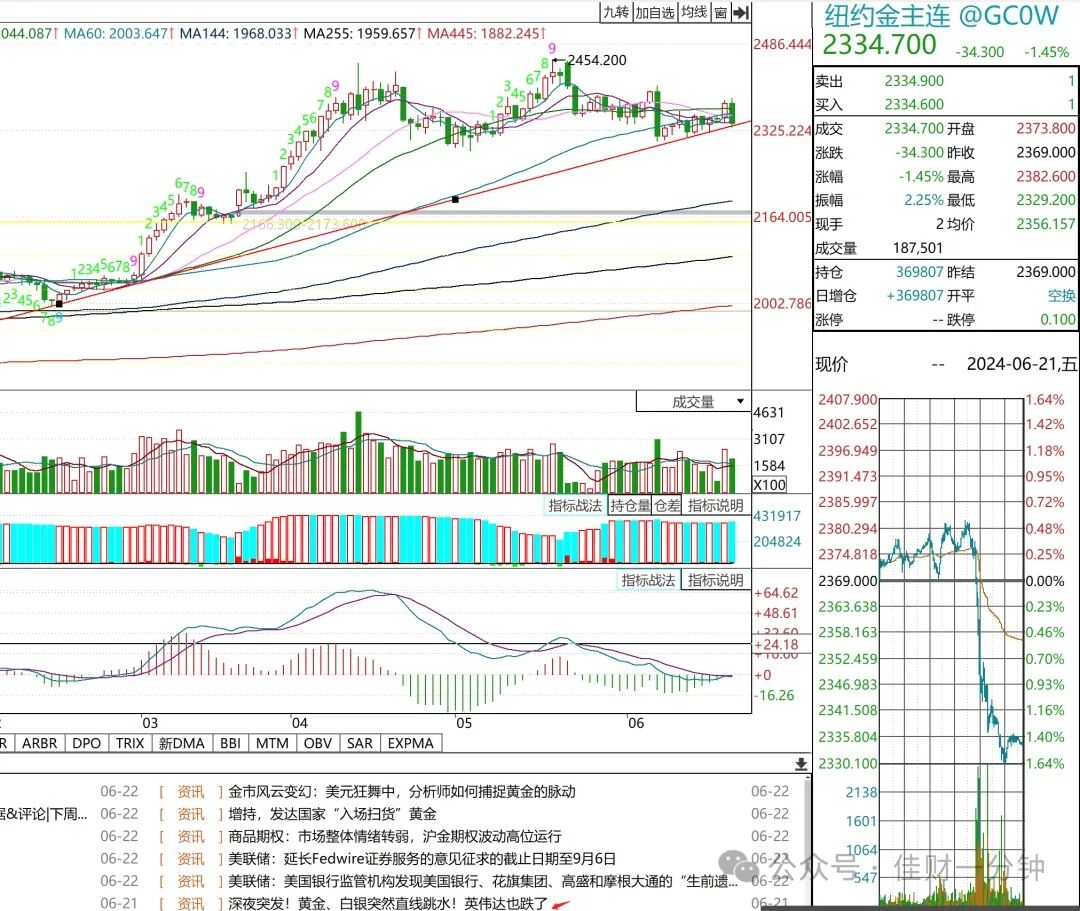This screenshot has width=1080, height=911.
Task: Switch to the EXPMA indicator tab
Action: click(411, 743)
